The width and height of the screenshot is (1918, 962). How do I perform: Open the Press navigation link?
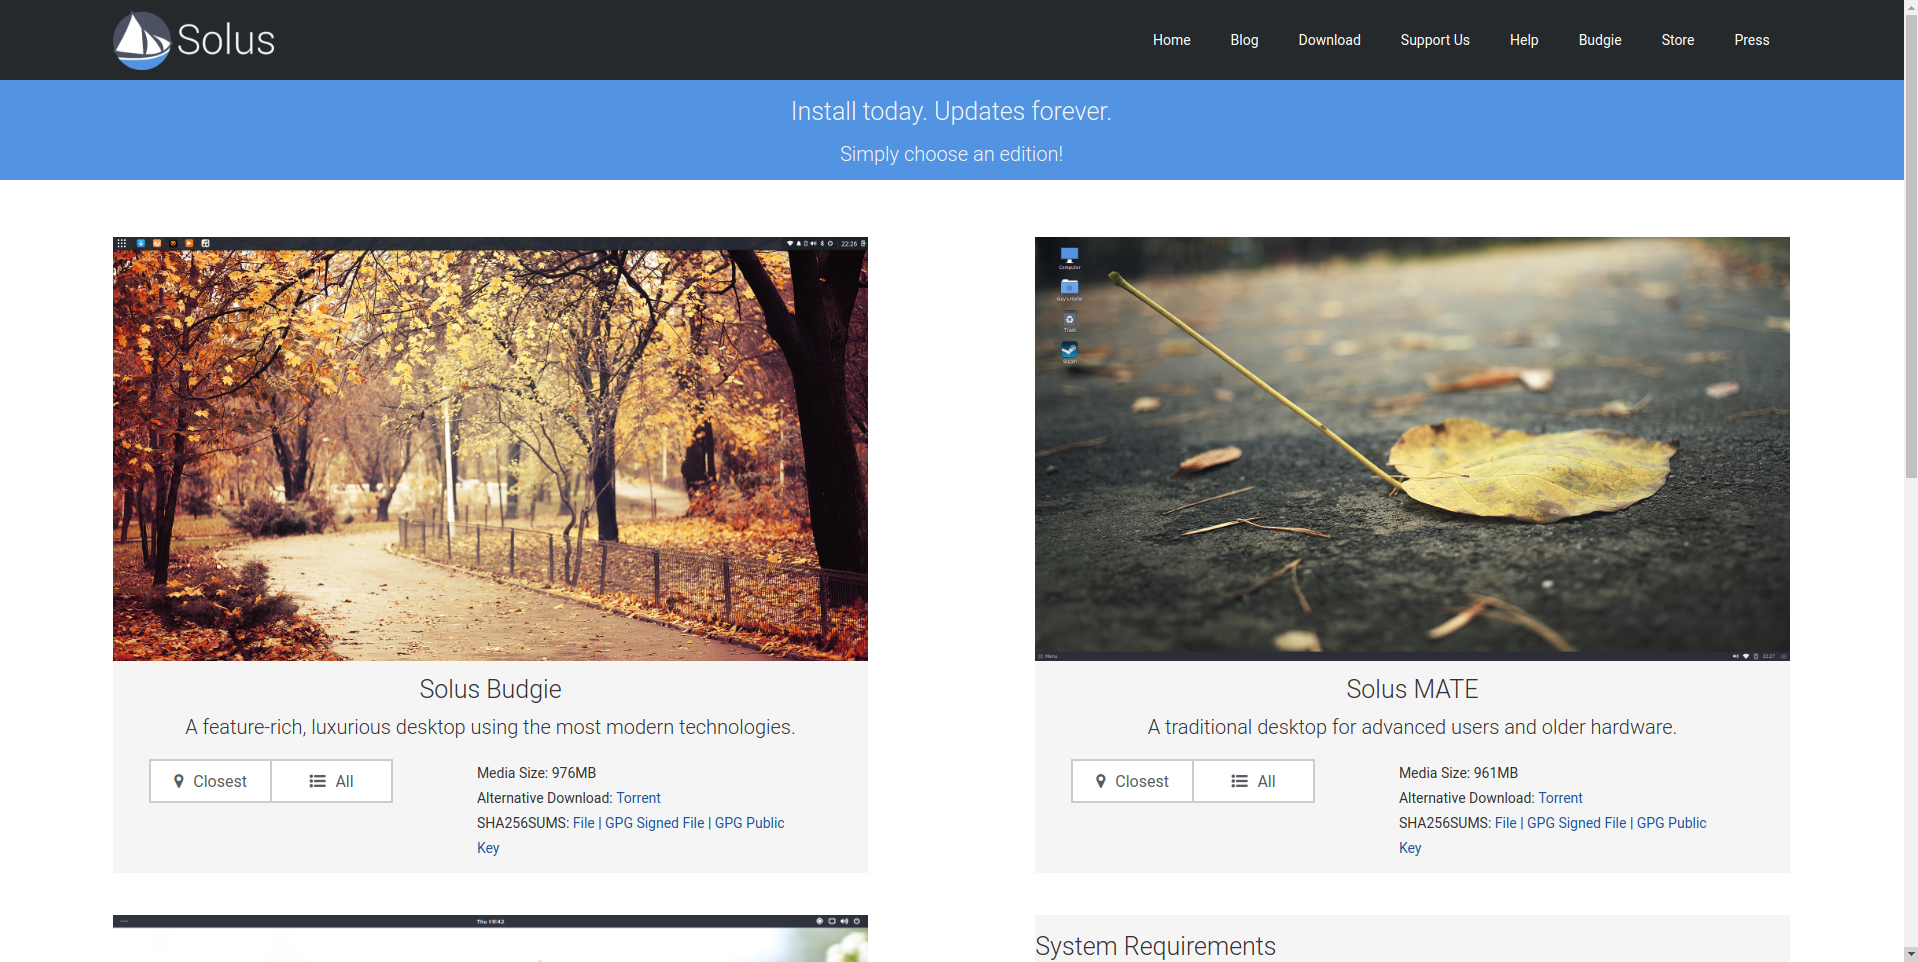pyautogui.click(x=1751, y=40)
